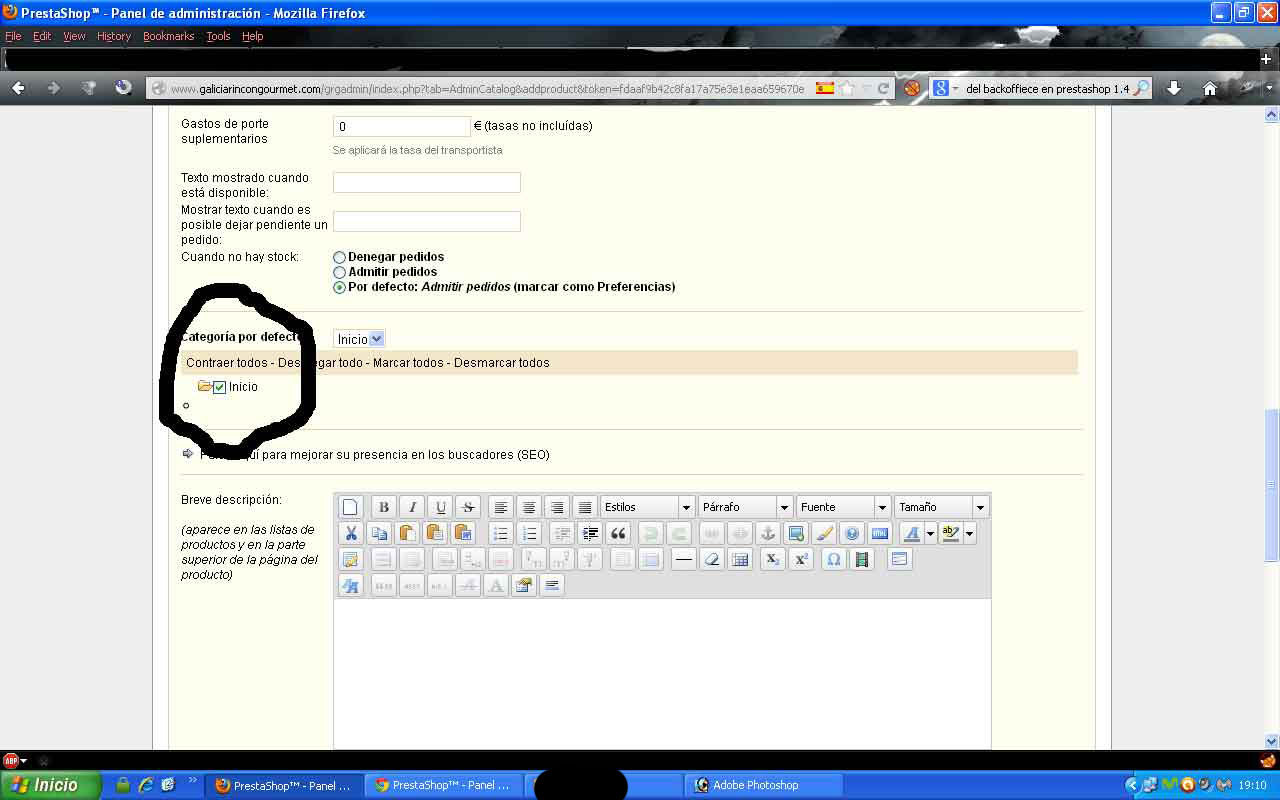1280x800 pixels.
Task: Align text to the left
Action: coord(501,507)
